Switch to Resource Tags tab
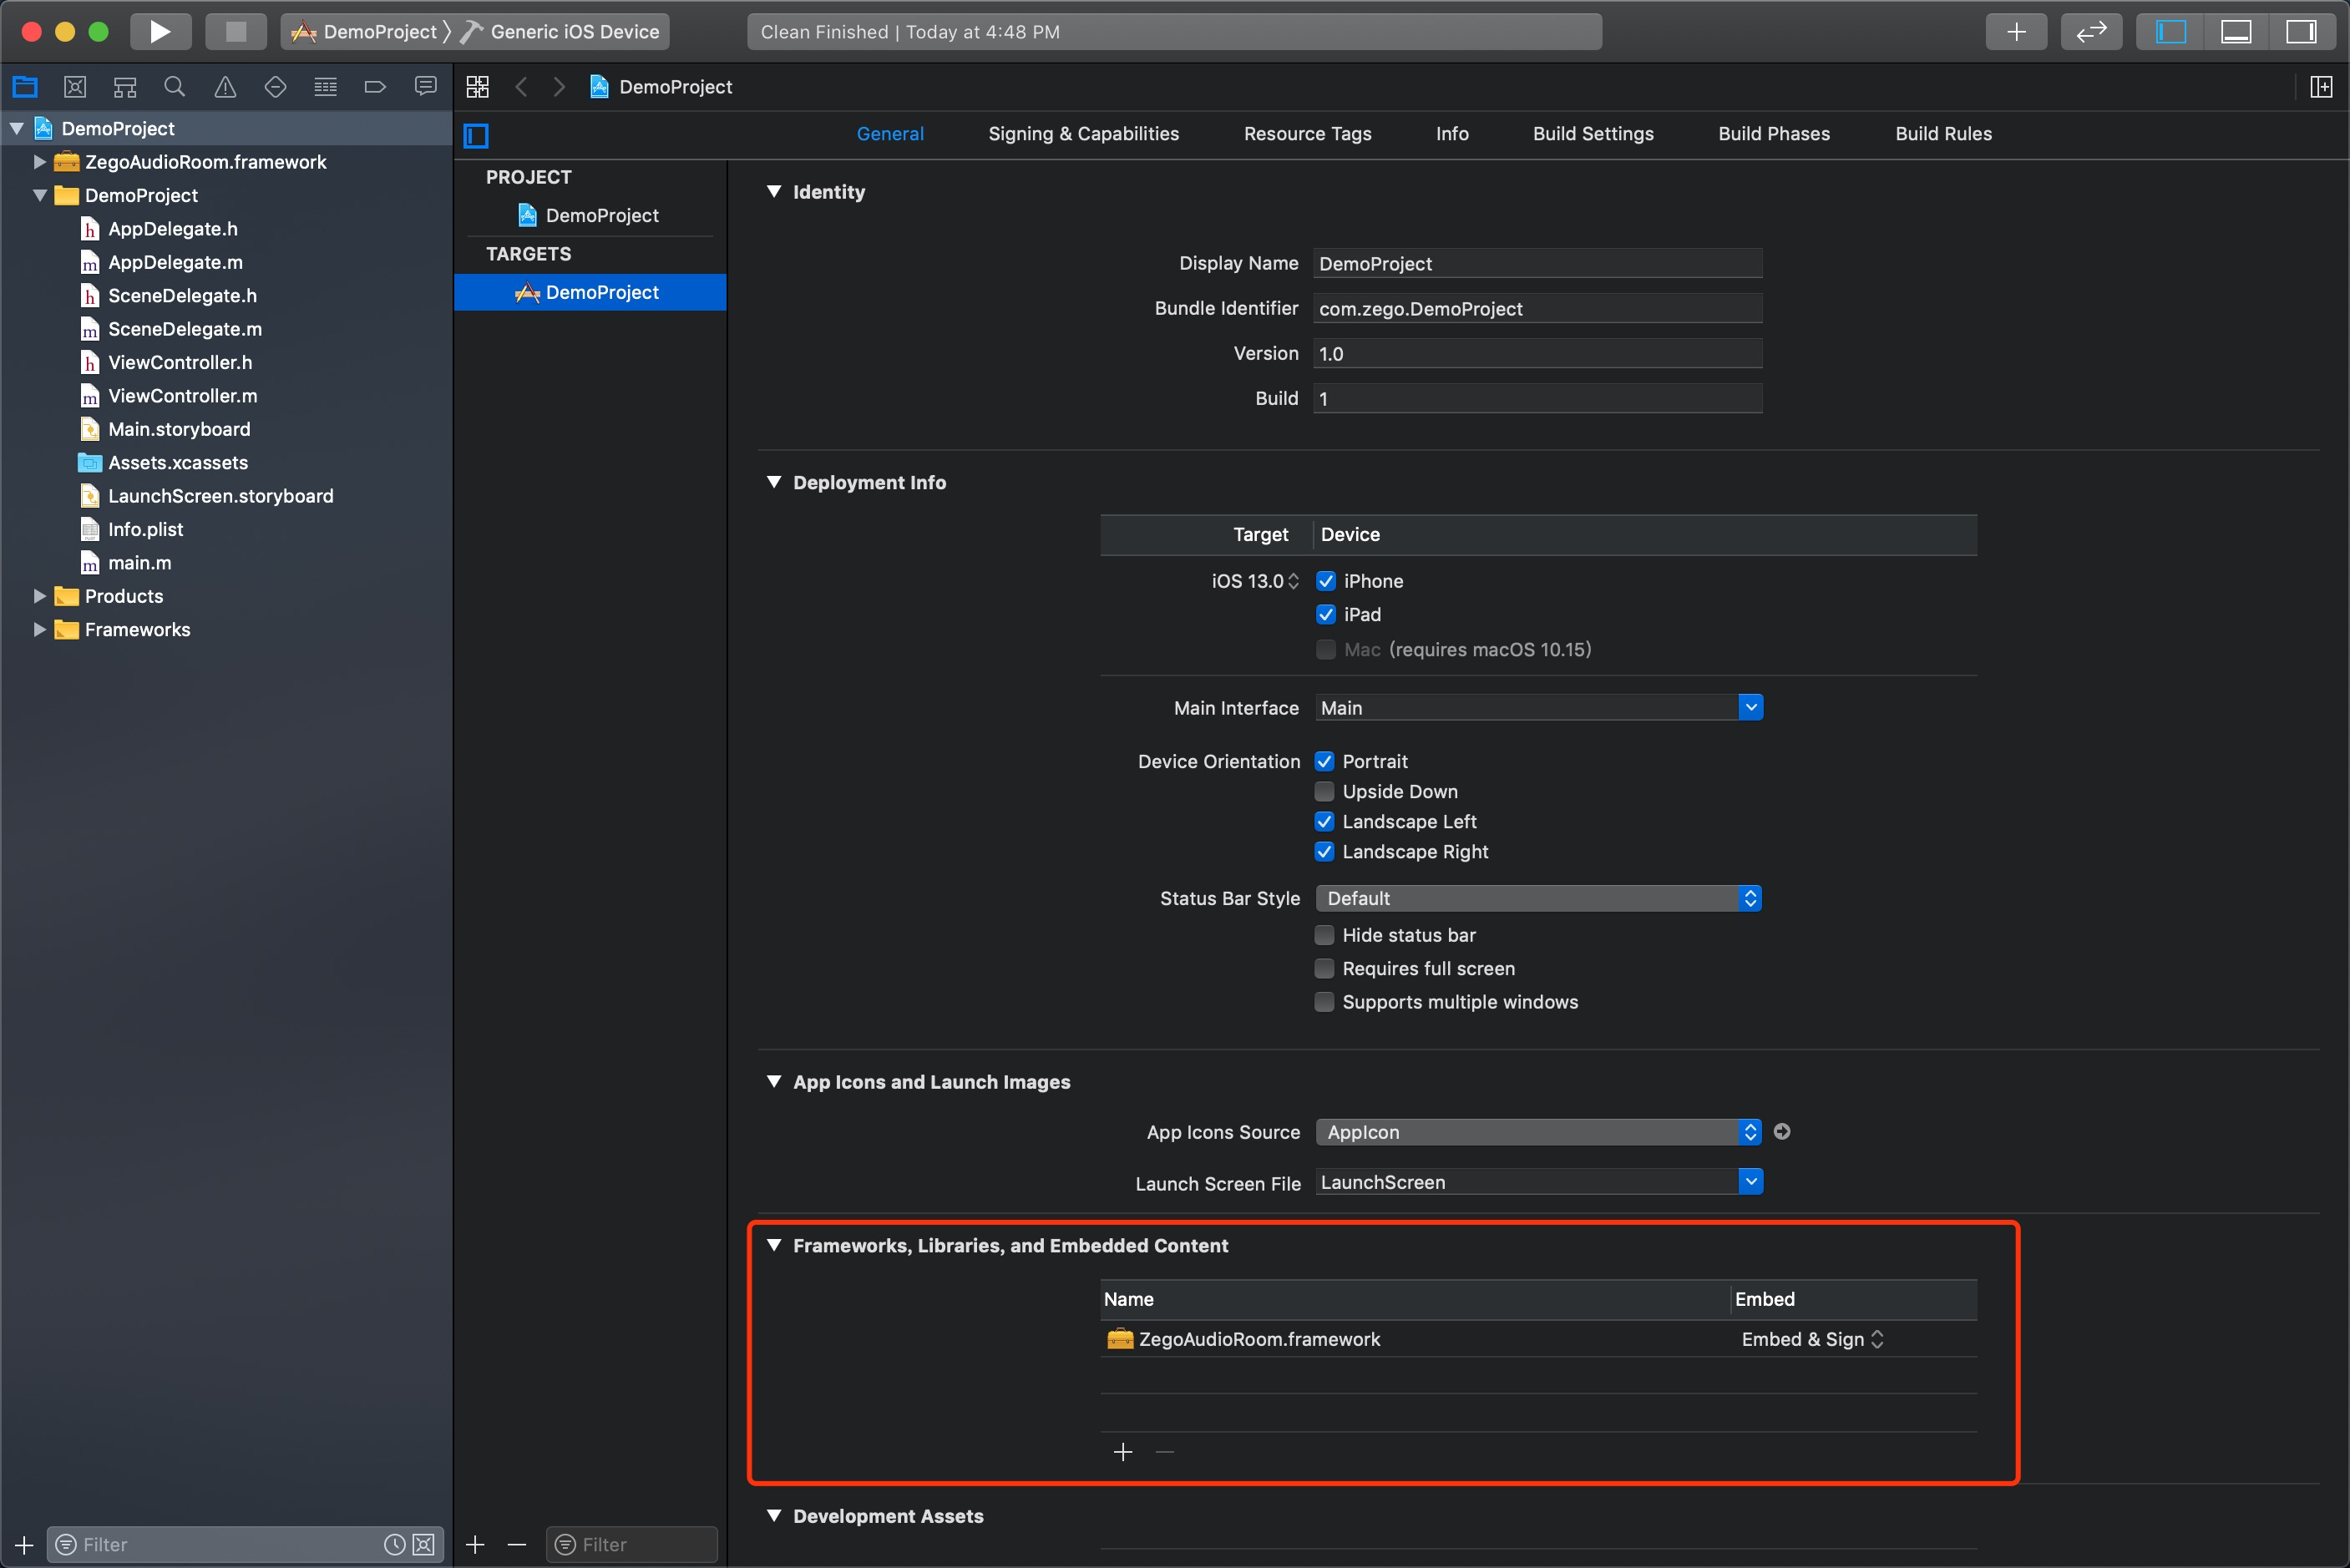The width and height of the screenshot is (2350, 1568). pos(1307,134)
